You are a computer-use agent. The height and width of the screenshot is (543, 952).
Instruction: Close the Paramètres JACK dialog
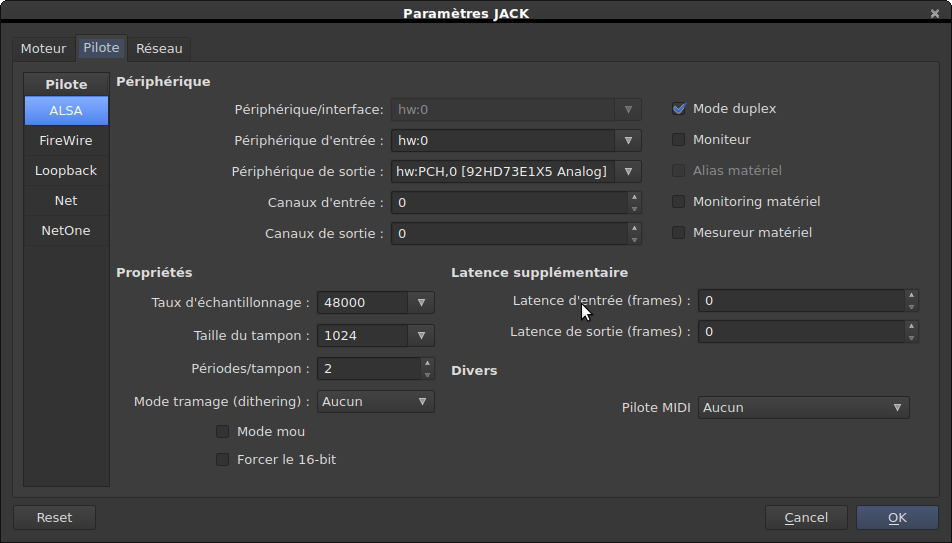coord(934,13)
